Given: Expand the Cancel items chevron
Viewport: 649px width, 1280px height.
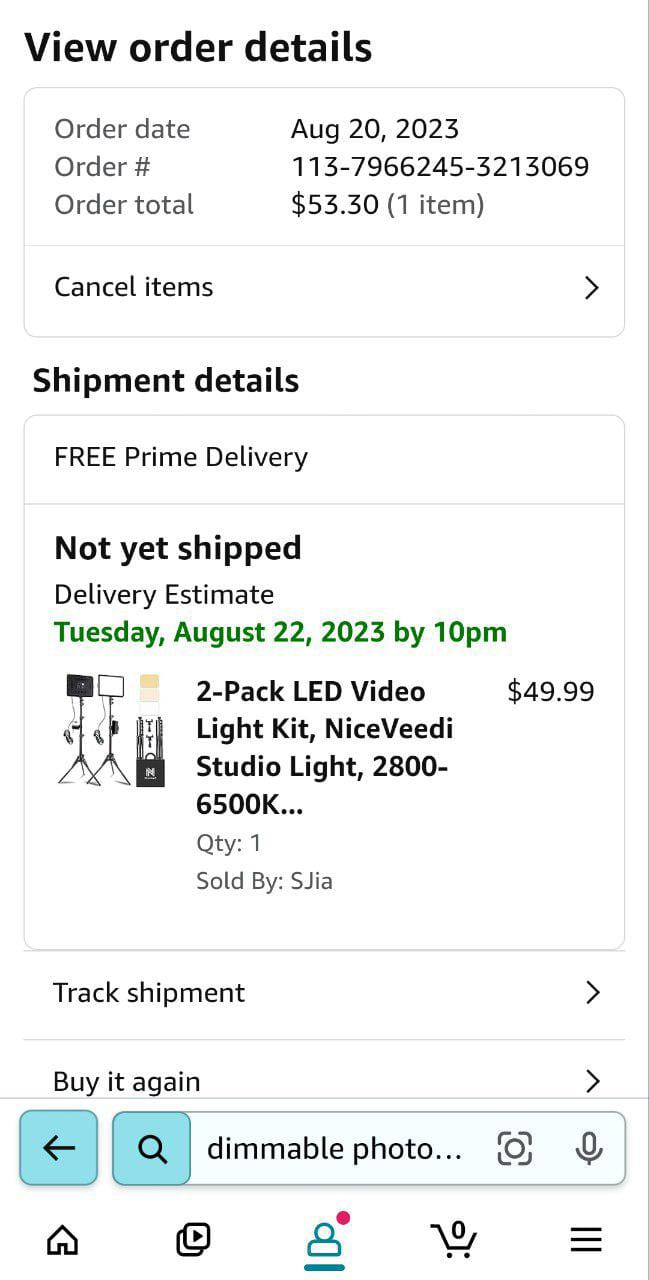Looking at the screenshot, I should tap(591, 288).
